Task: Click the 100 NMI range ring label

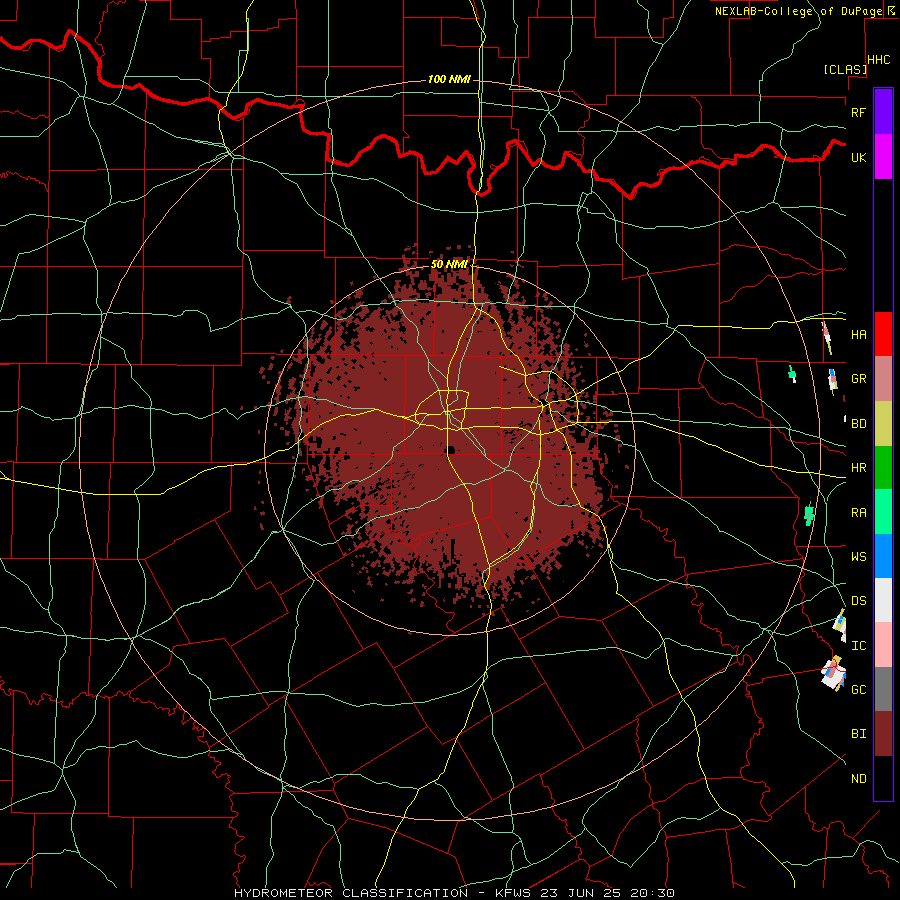Action: coord(449,79)
